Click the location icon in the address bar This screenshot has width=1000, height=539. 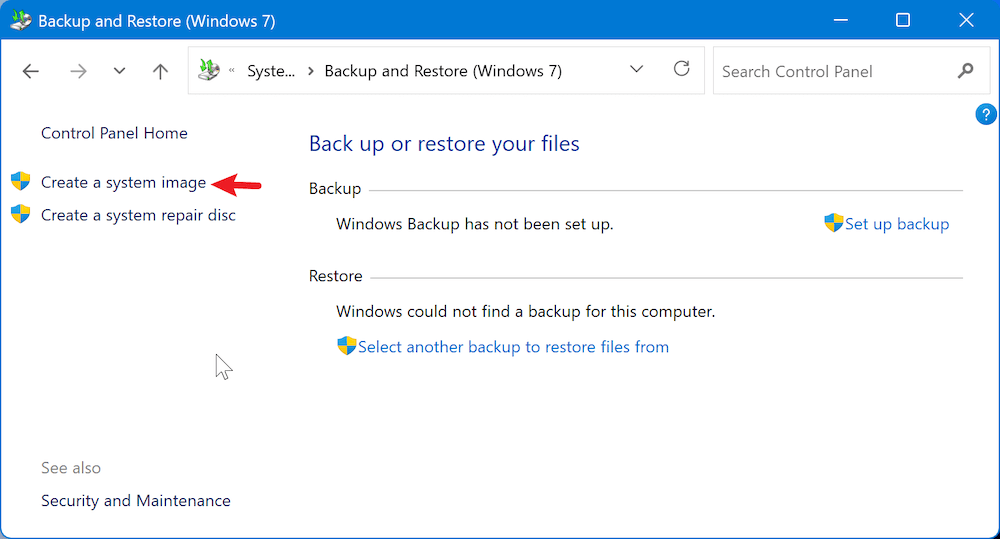(209, 71)
